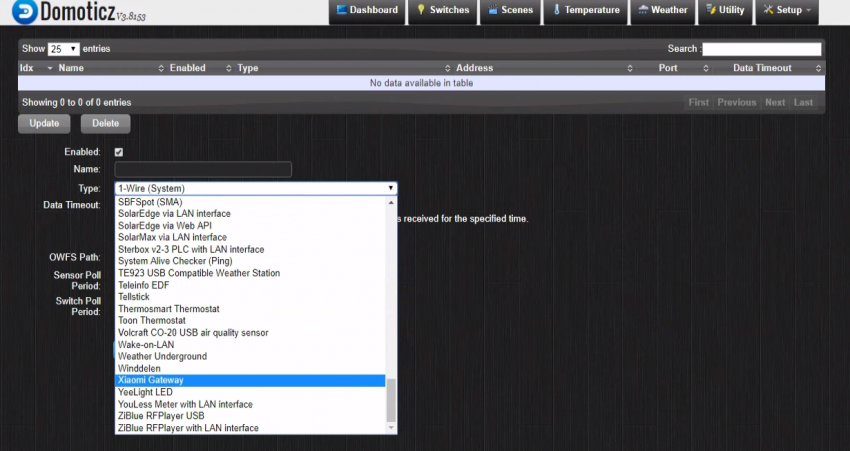
Task: Open the Weather tab
Action: [x=662, y=10]
